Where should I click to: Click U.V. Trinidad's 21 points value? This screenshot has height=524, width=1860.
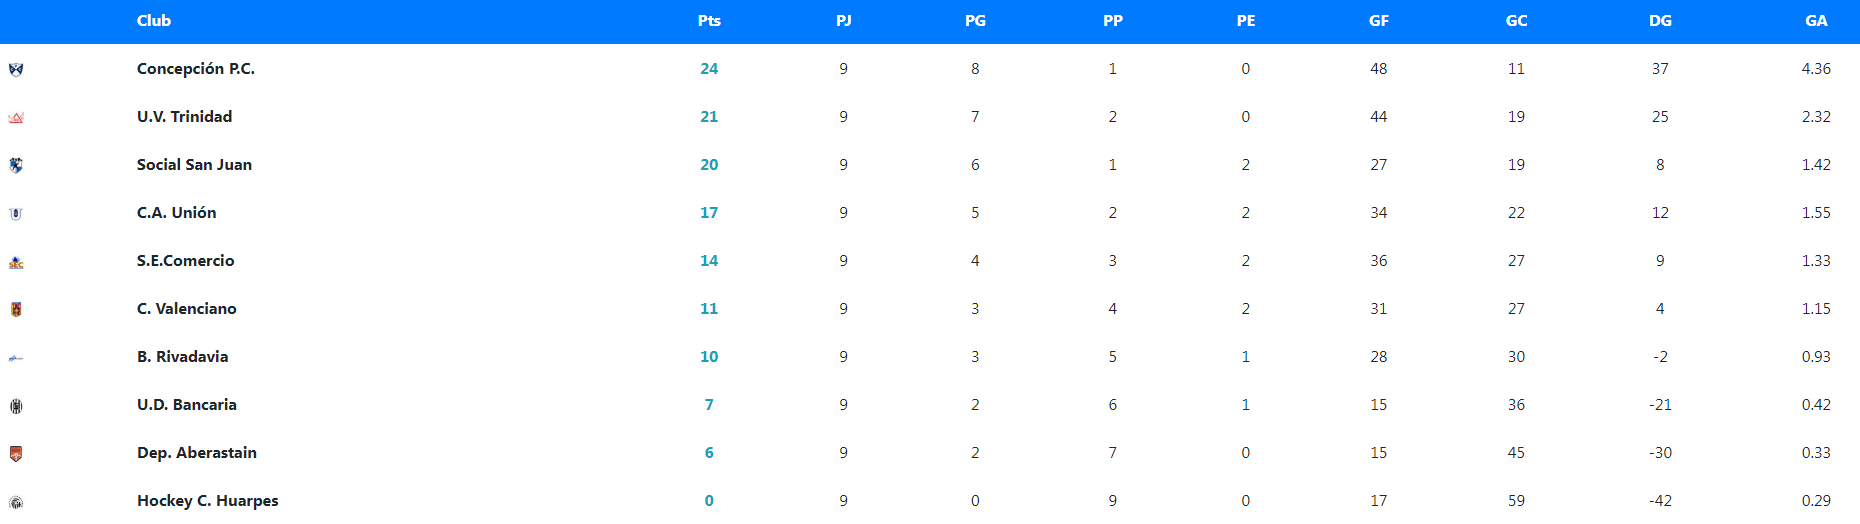(x=709, y=117)
